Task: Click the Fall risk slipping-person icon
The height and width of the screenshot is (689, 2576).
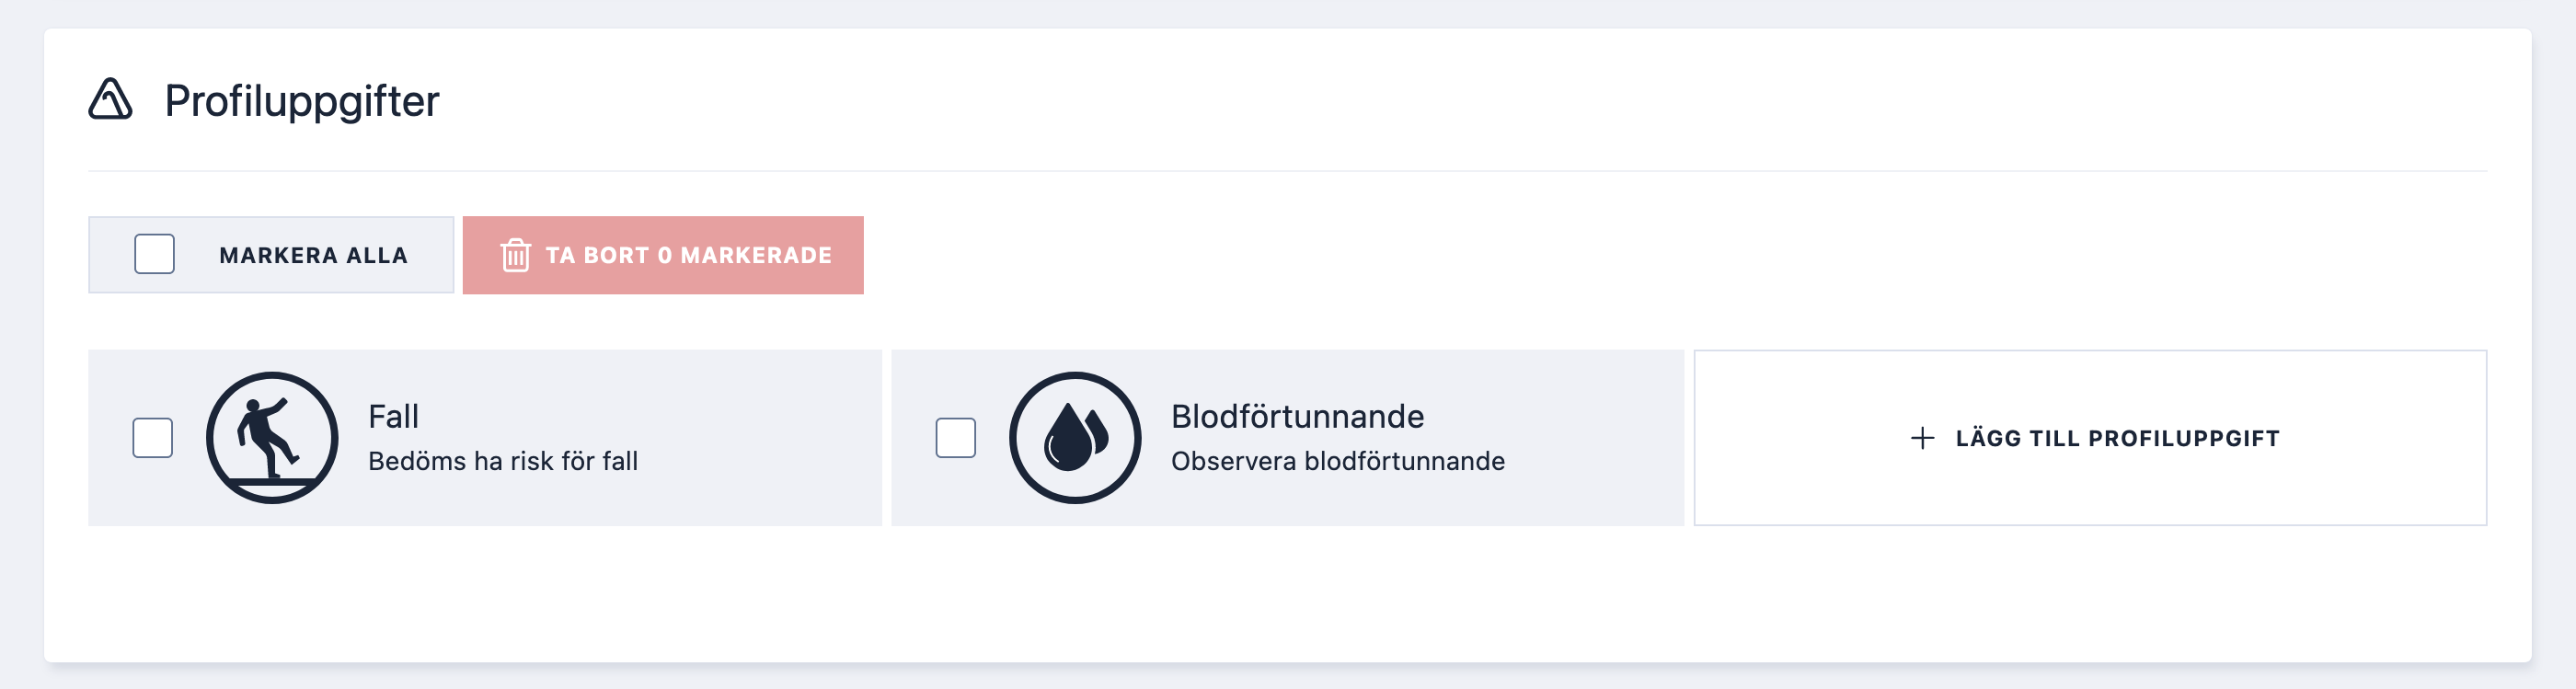Action: pos(272,438)
